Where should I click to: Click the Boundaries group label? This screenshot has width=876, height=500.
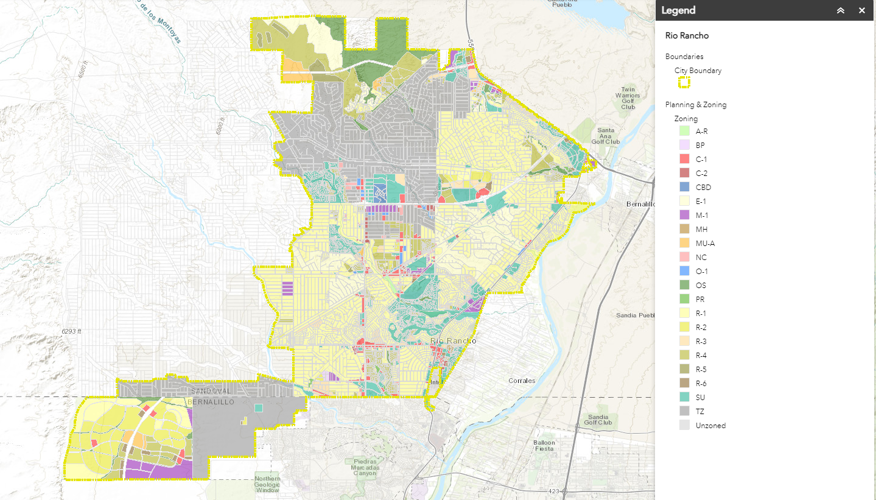tap(684, 57)
